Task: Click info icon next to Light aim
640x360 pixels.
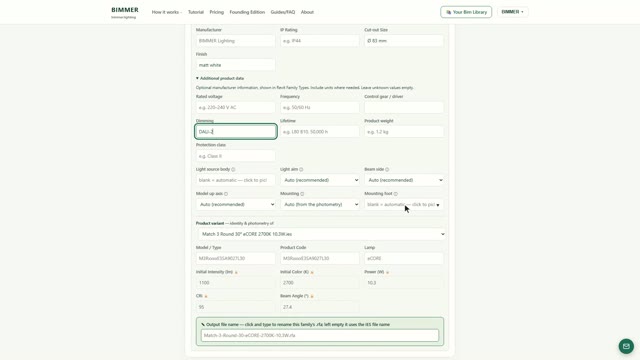Action: click(x=301, y=169)
